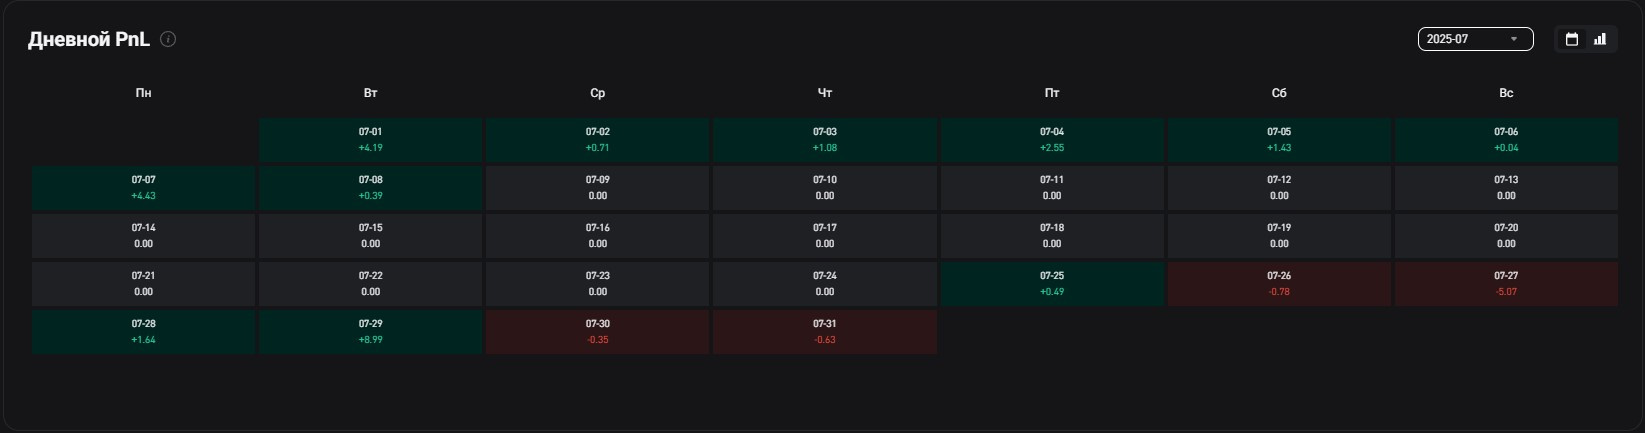The width and height of the screenshot is (1645, 433).
Task: Switch to bar chart view icon
Action: (x=1600, y=39)
